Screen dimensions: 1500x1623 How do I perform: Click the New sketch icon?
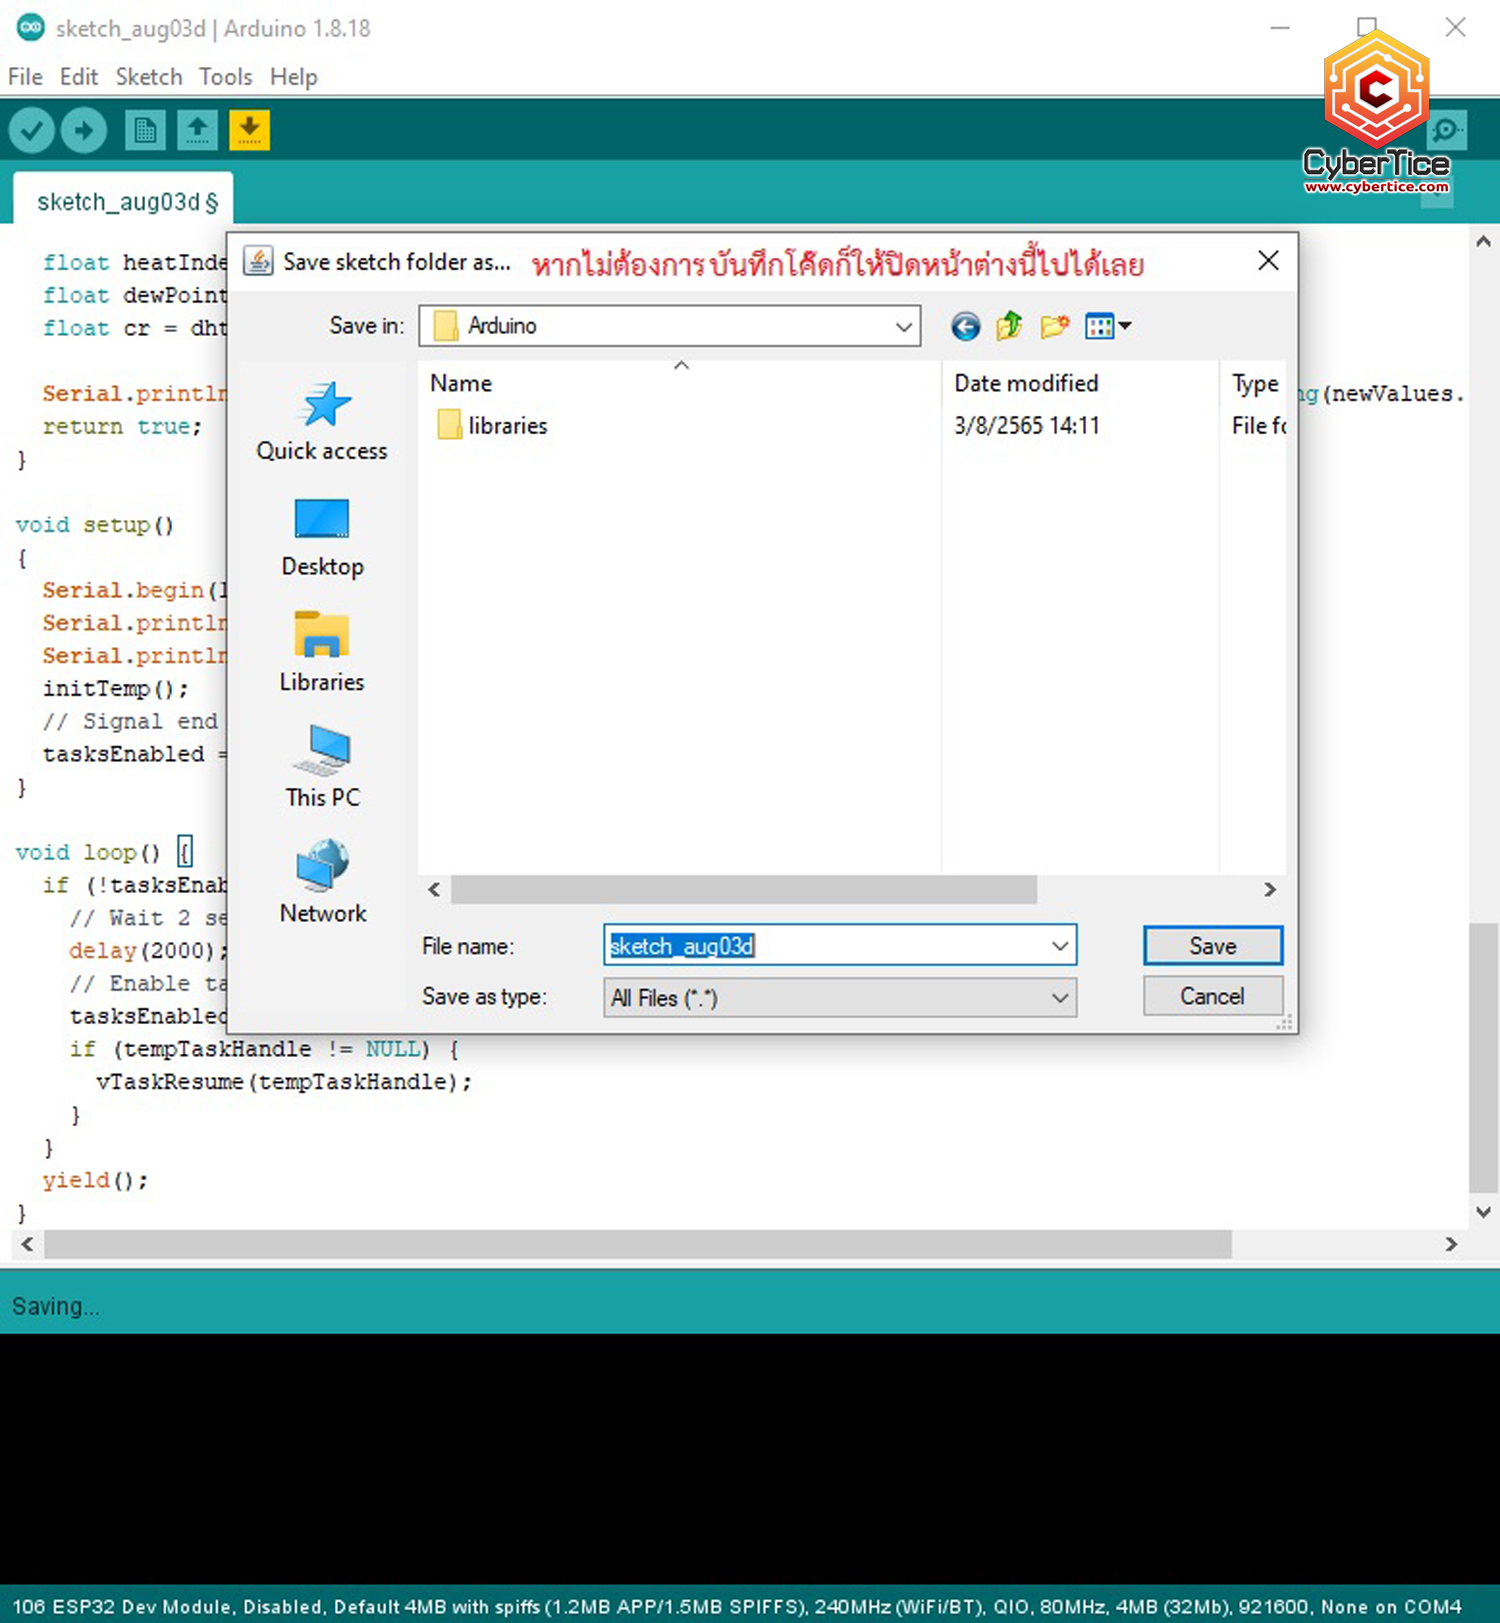coord(145,130)
